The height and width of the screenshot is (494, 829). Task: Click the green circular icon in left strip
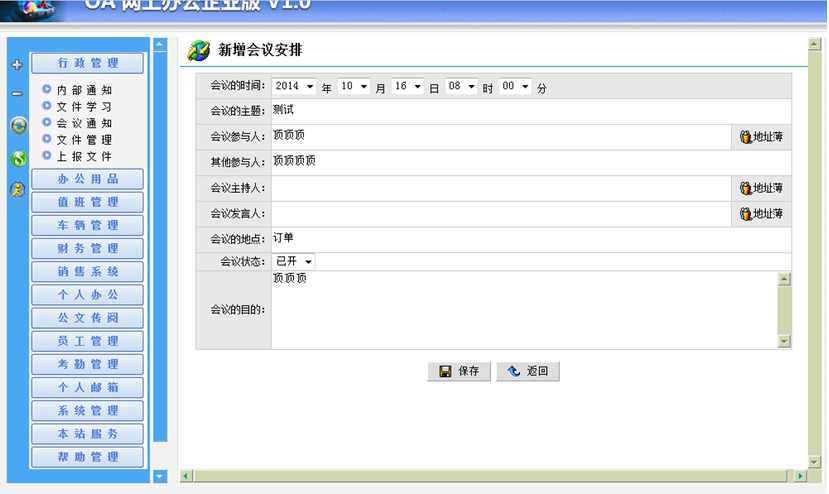17,158
